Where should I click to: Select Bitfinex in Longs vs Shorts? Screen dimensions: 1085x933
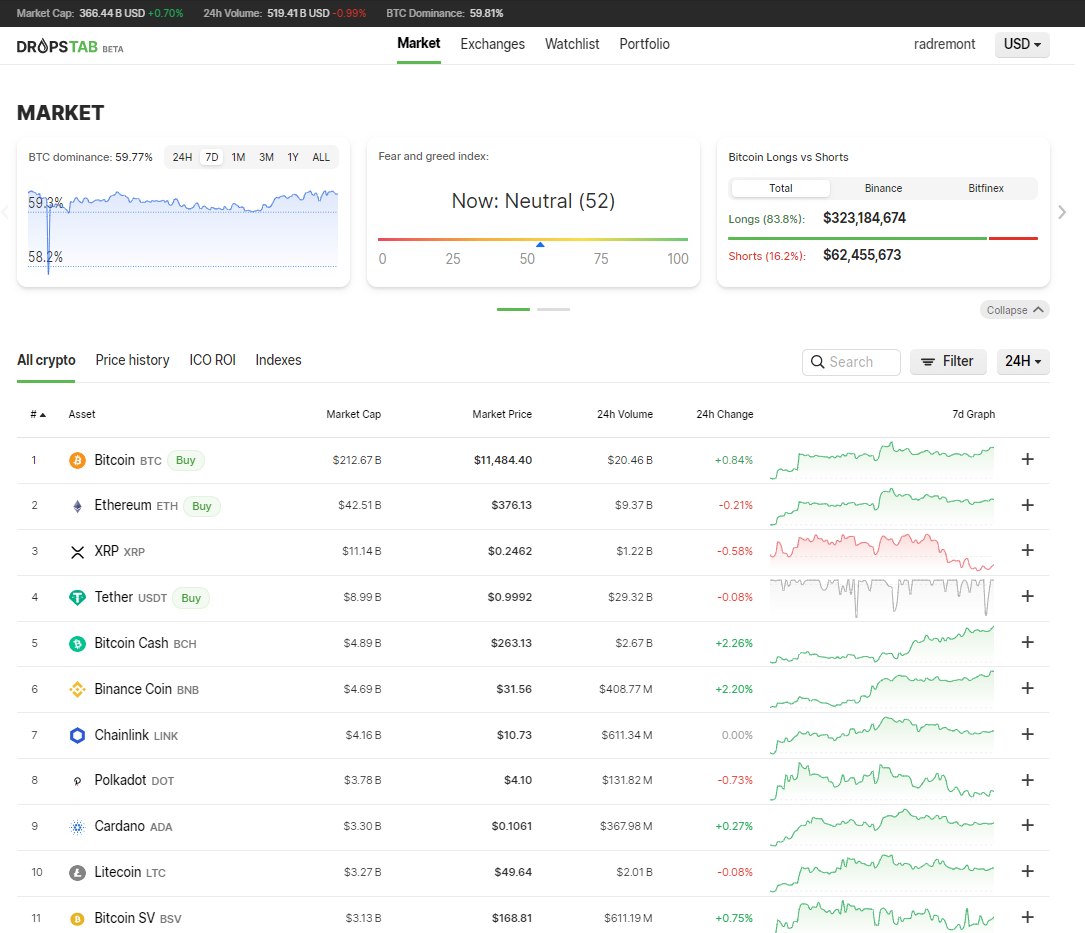click(x=985, y=188)
